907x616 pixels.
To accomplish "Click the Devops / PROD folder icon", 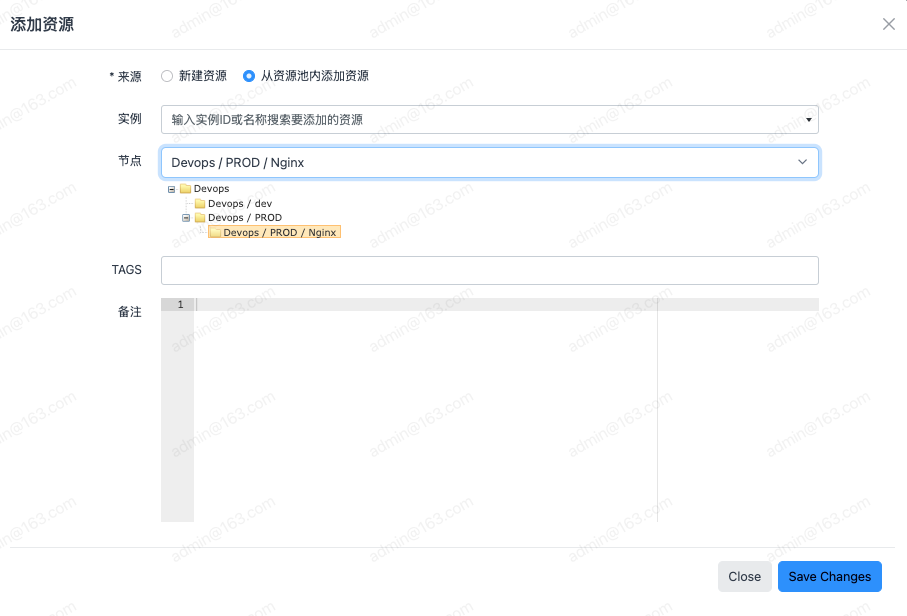I will pos(200,218).
